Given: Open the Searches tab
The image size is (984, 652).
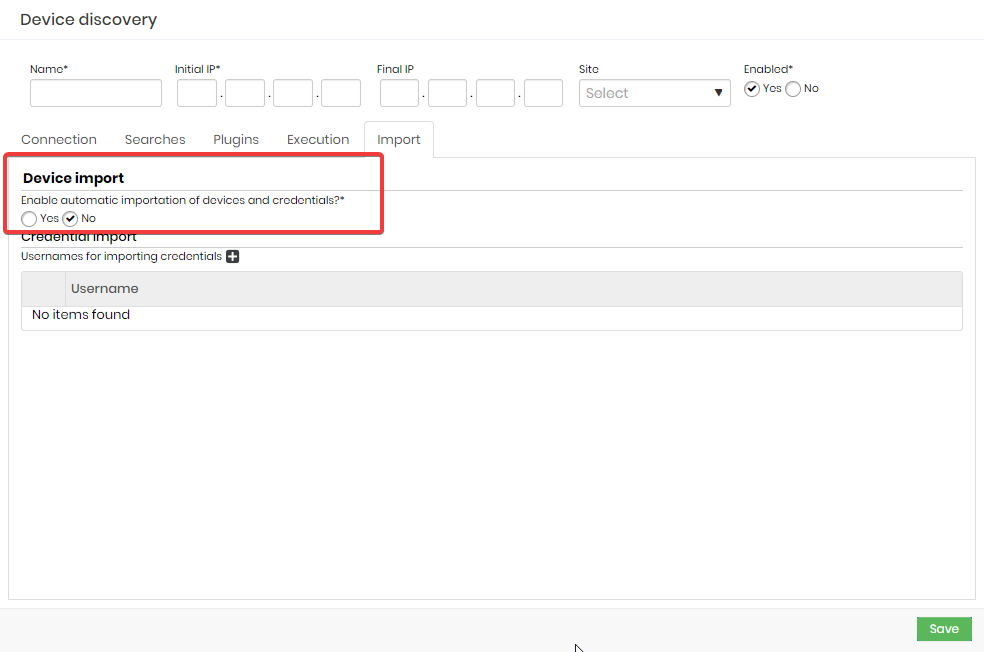Looking at the screenshot, I should (155, 139).
